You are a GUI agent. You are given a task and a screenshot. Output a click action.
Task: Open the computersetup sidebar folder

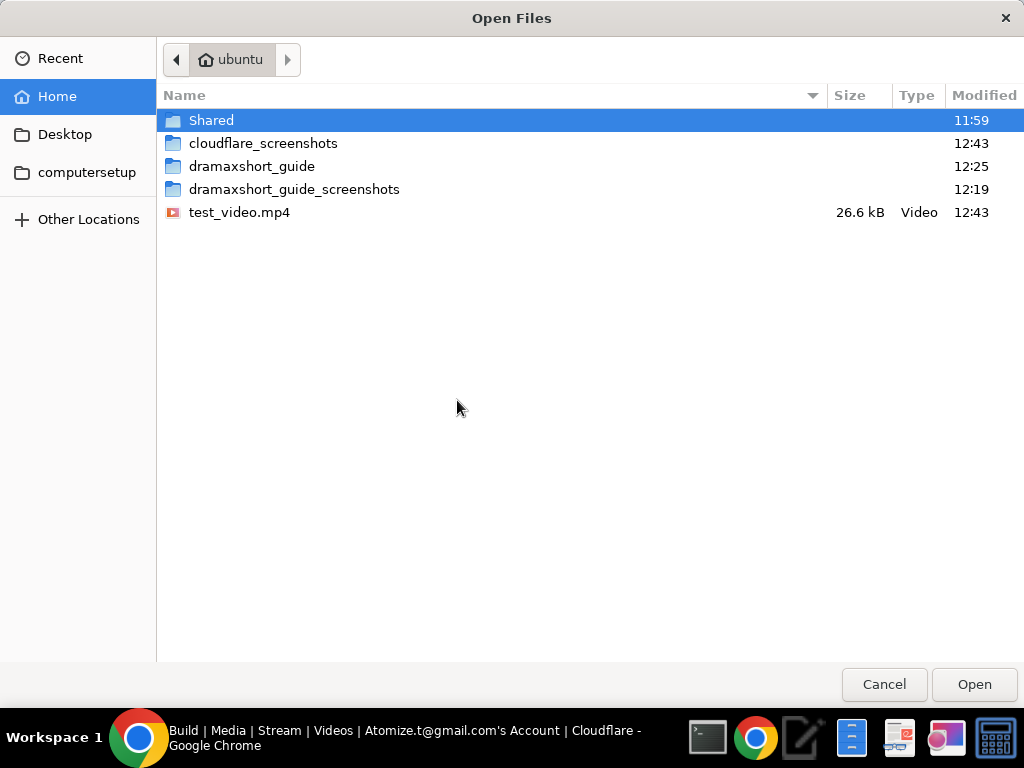pos(86,172)
